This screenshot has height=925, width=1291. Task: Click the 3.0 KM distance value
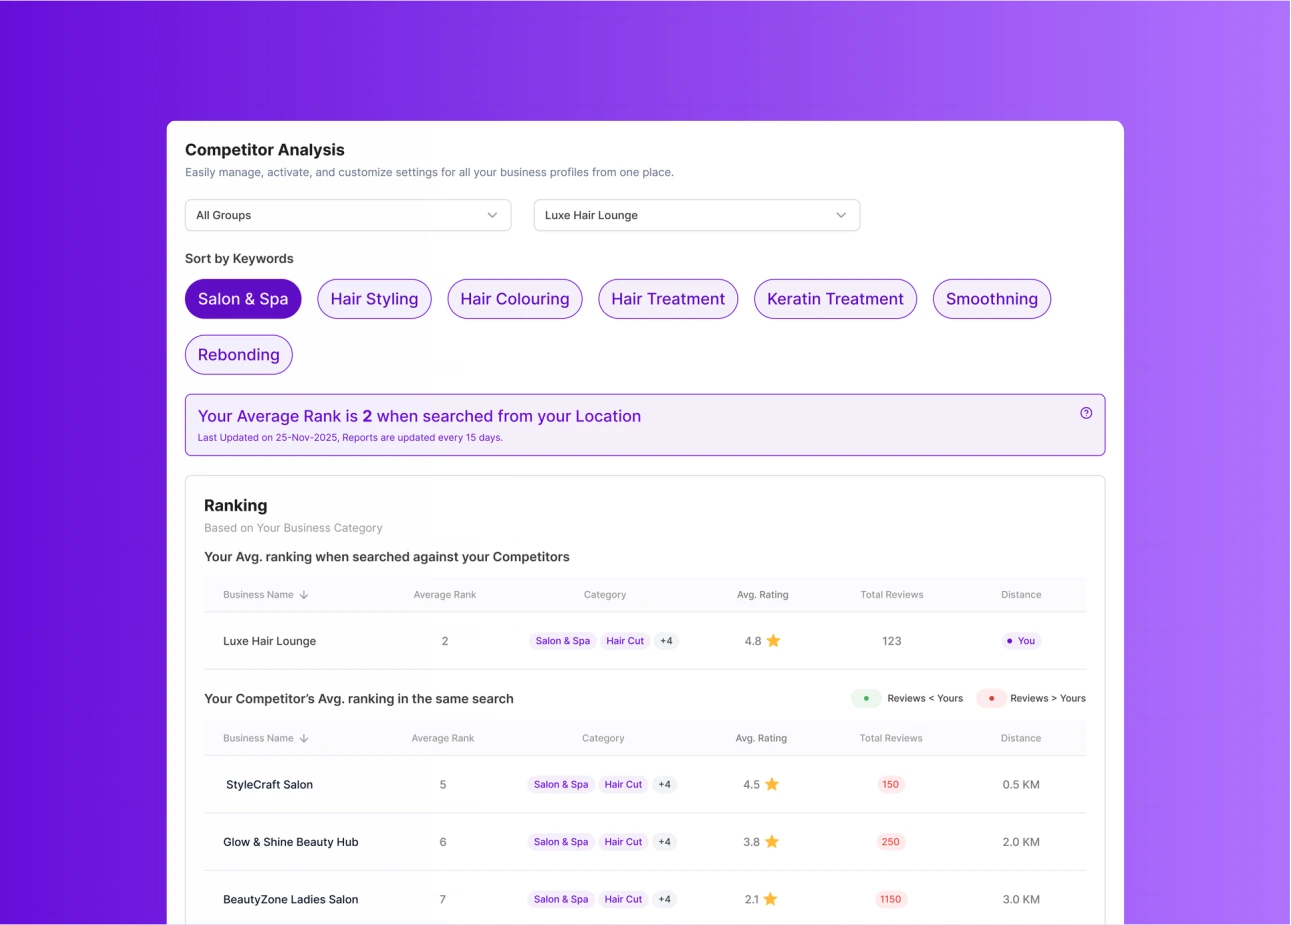click(x=1021, y=899)
